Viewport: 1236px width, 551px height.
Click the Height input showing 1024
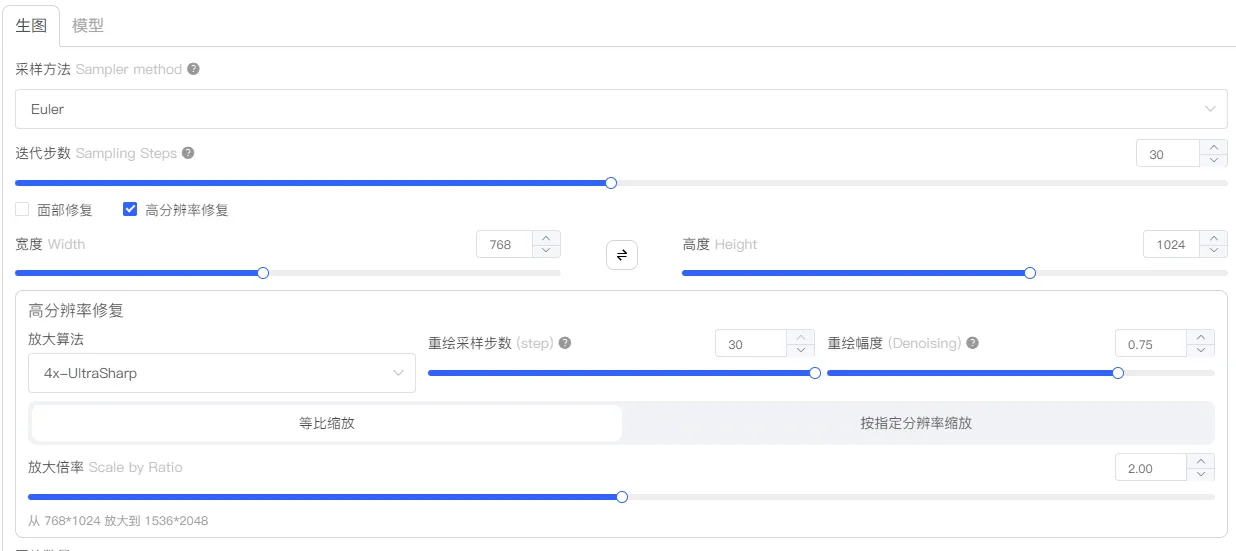pyautogui.click(x=1172, y=245)
